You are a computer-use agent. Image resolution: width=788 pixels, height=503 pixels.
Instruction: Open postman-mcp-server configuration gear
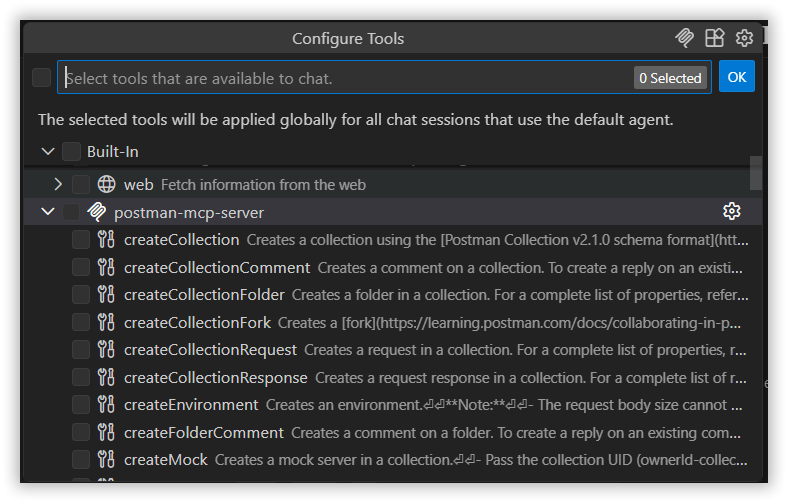pos(731,211)
